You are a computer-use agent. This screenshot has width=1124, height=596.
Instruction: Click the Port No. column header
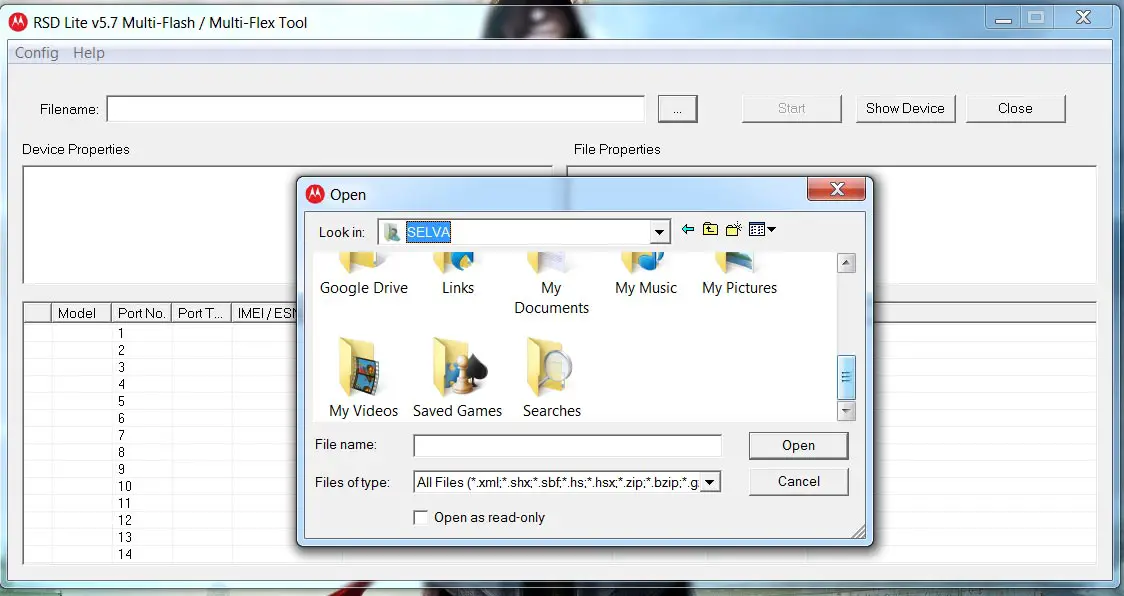(x=141, y=313)
